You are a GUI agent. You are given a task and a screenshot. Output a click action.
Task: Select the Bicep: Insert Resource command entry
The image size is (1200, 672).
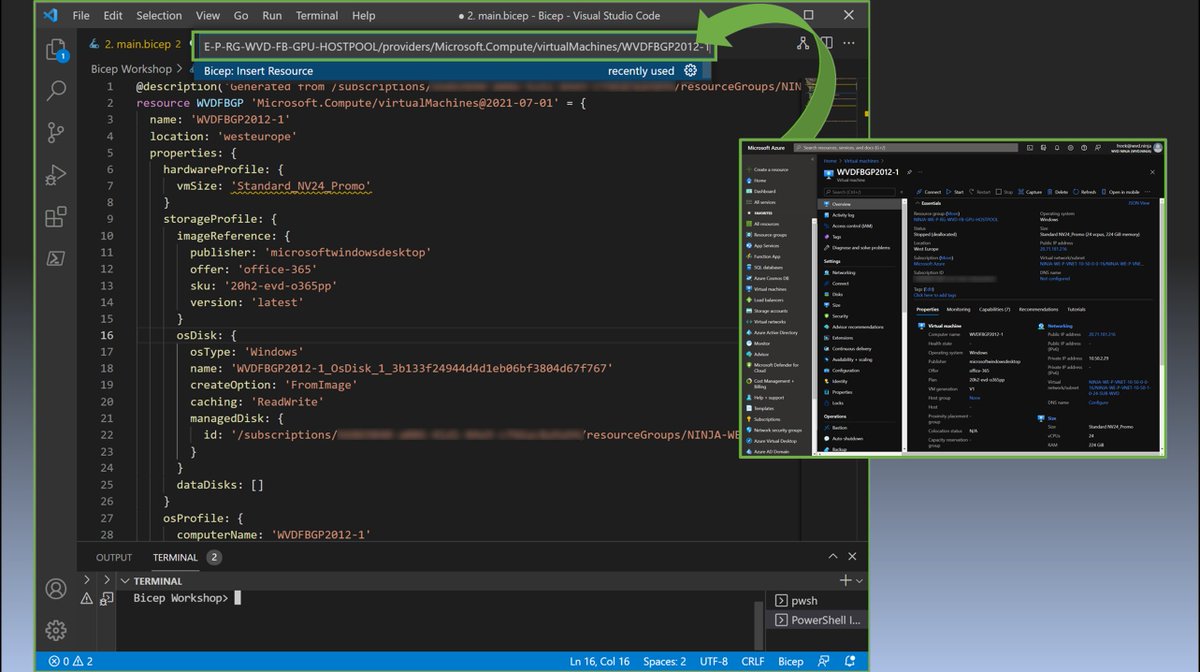coord(453,71)
